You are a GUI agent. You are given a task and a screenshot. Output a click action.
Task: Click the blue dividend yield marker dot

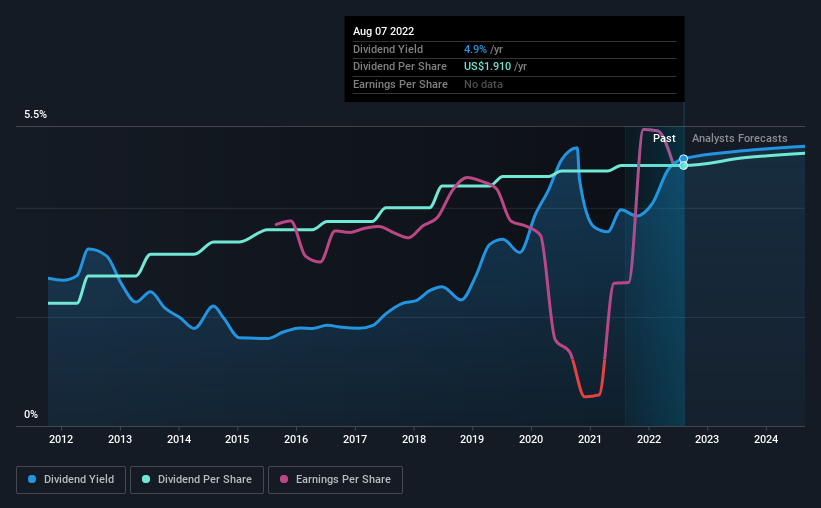[x=683, y=159]
